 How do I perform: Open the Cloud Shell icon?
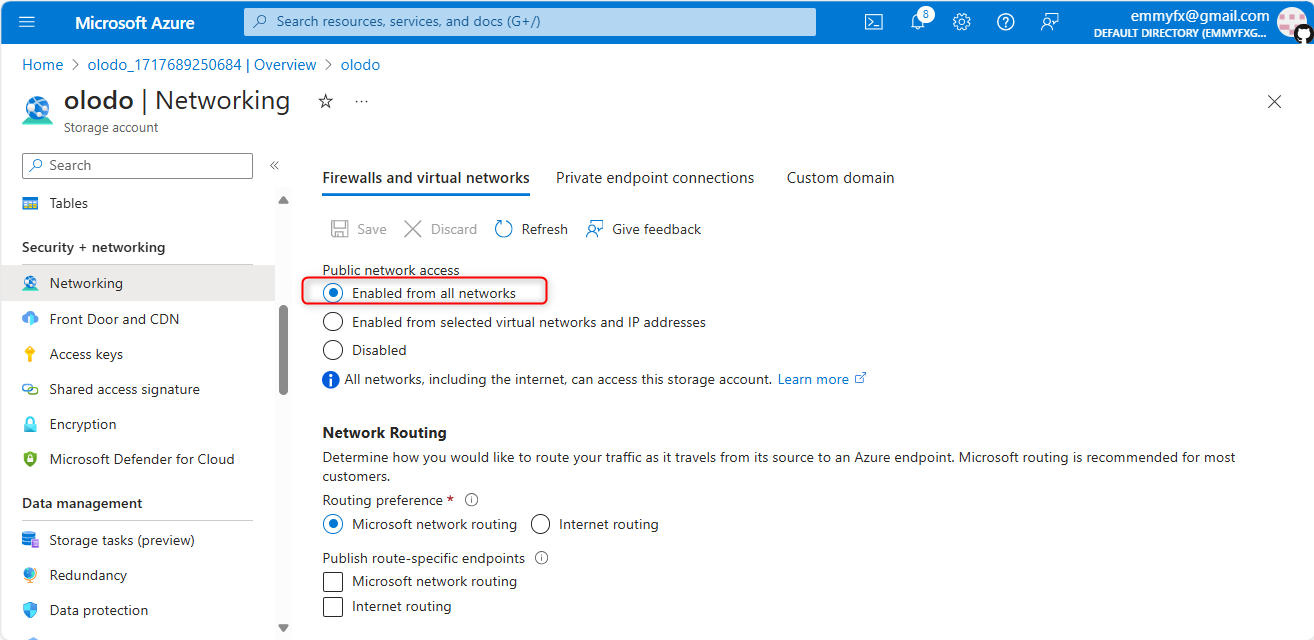tap(873, 22)
